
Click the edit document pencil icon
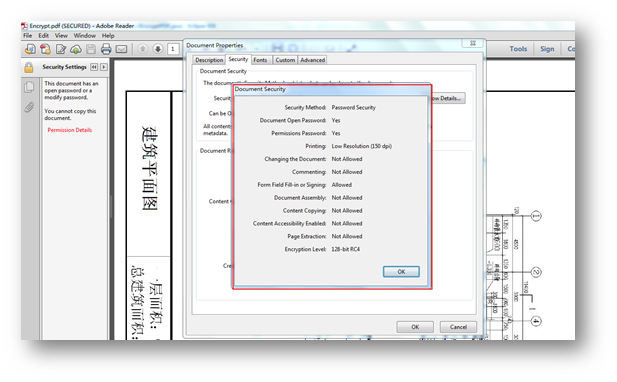(x=61, y=49)
